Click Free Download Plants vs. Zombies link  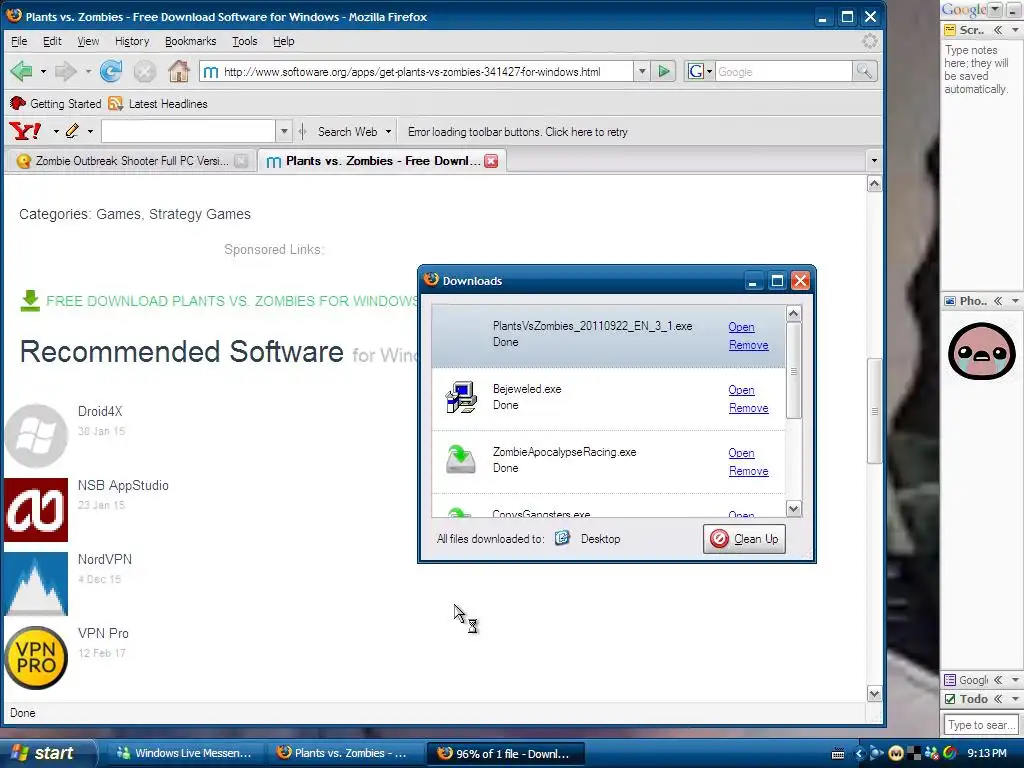(x=231, y=301)
